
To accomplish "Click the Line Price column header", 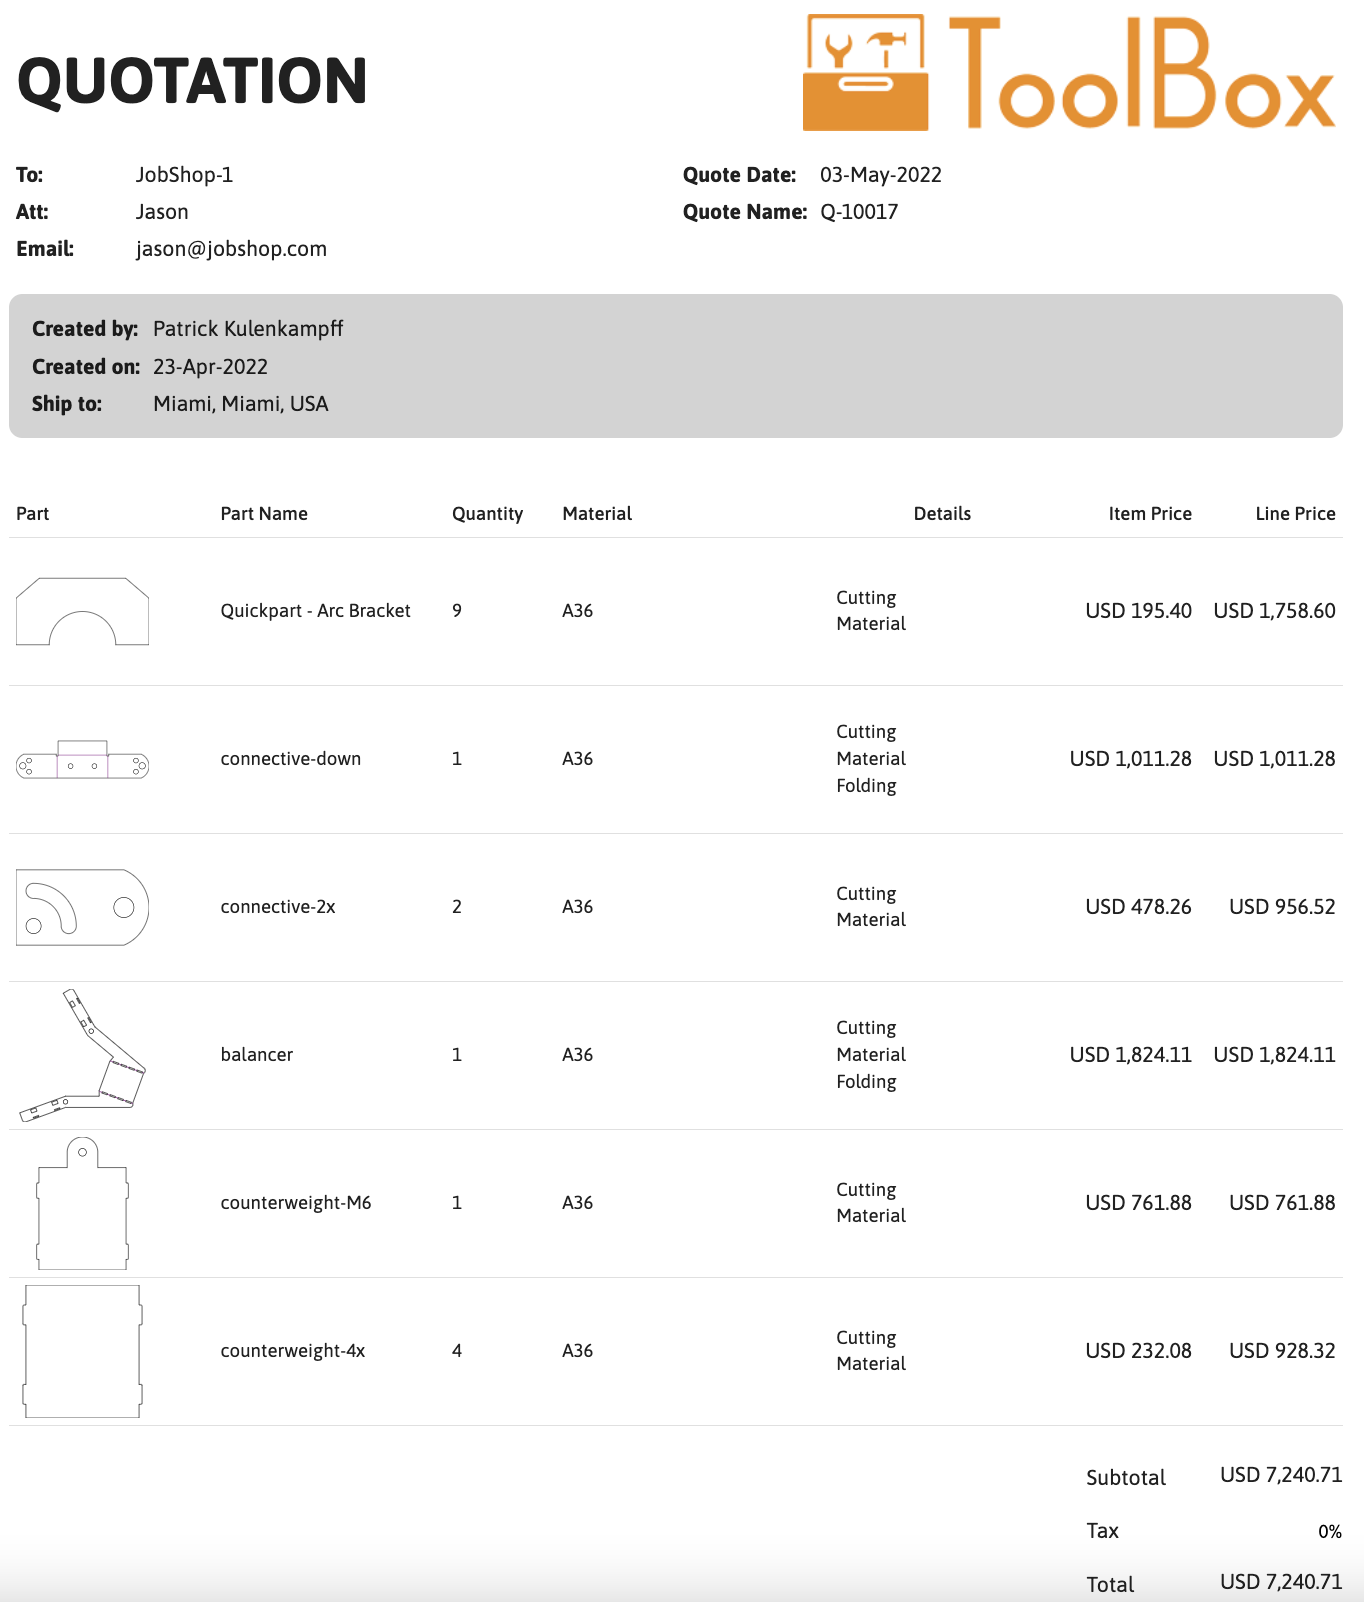I will point(1295,514).
